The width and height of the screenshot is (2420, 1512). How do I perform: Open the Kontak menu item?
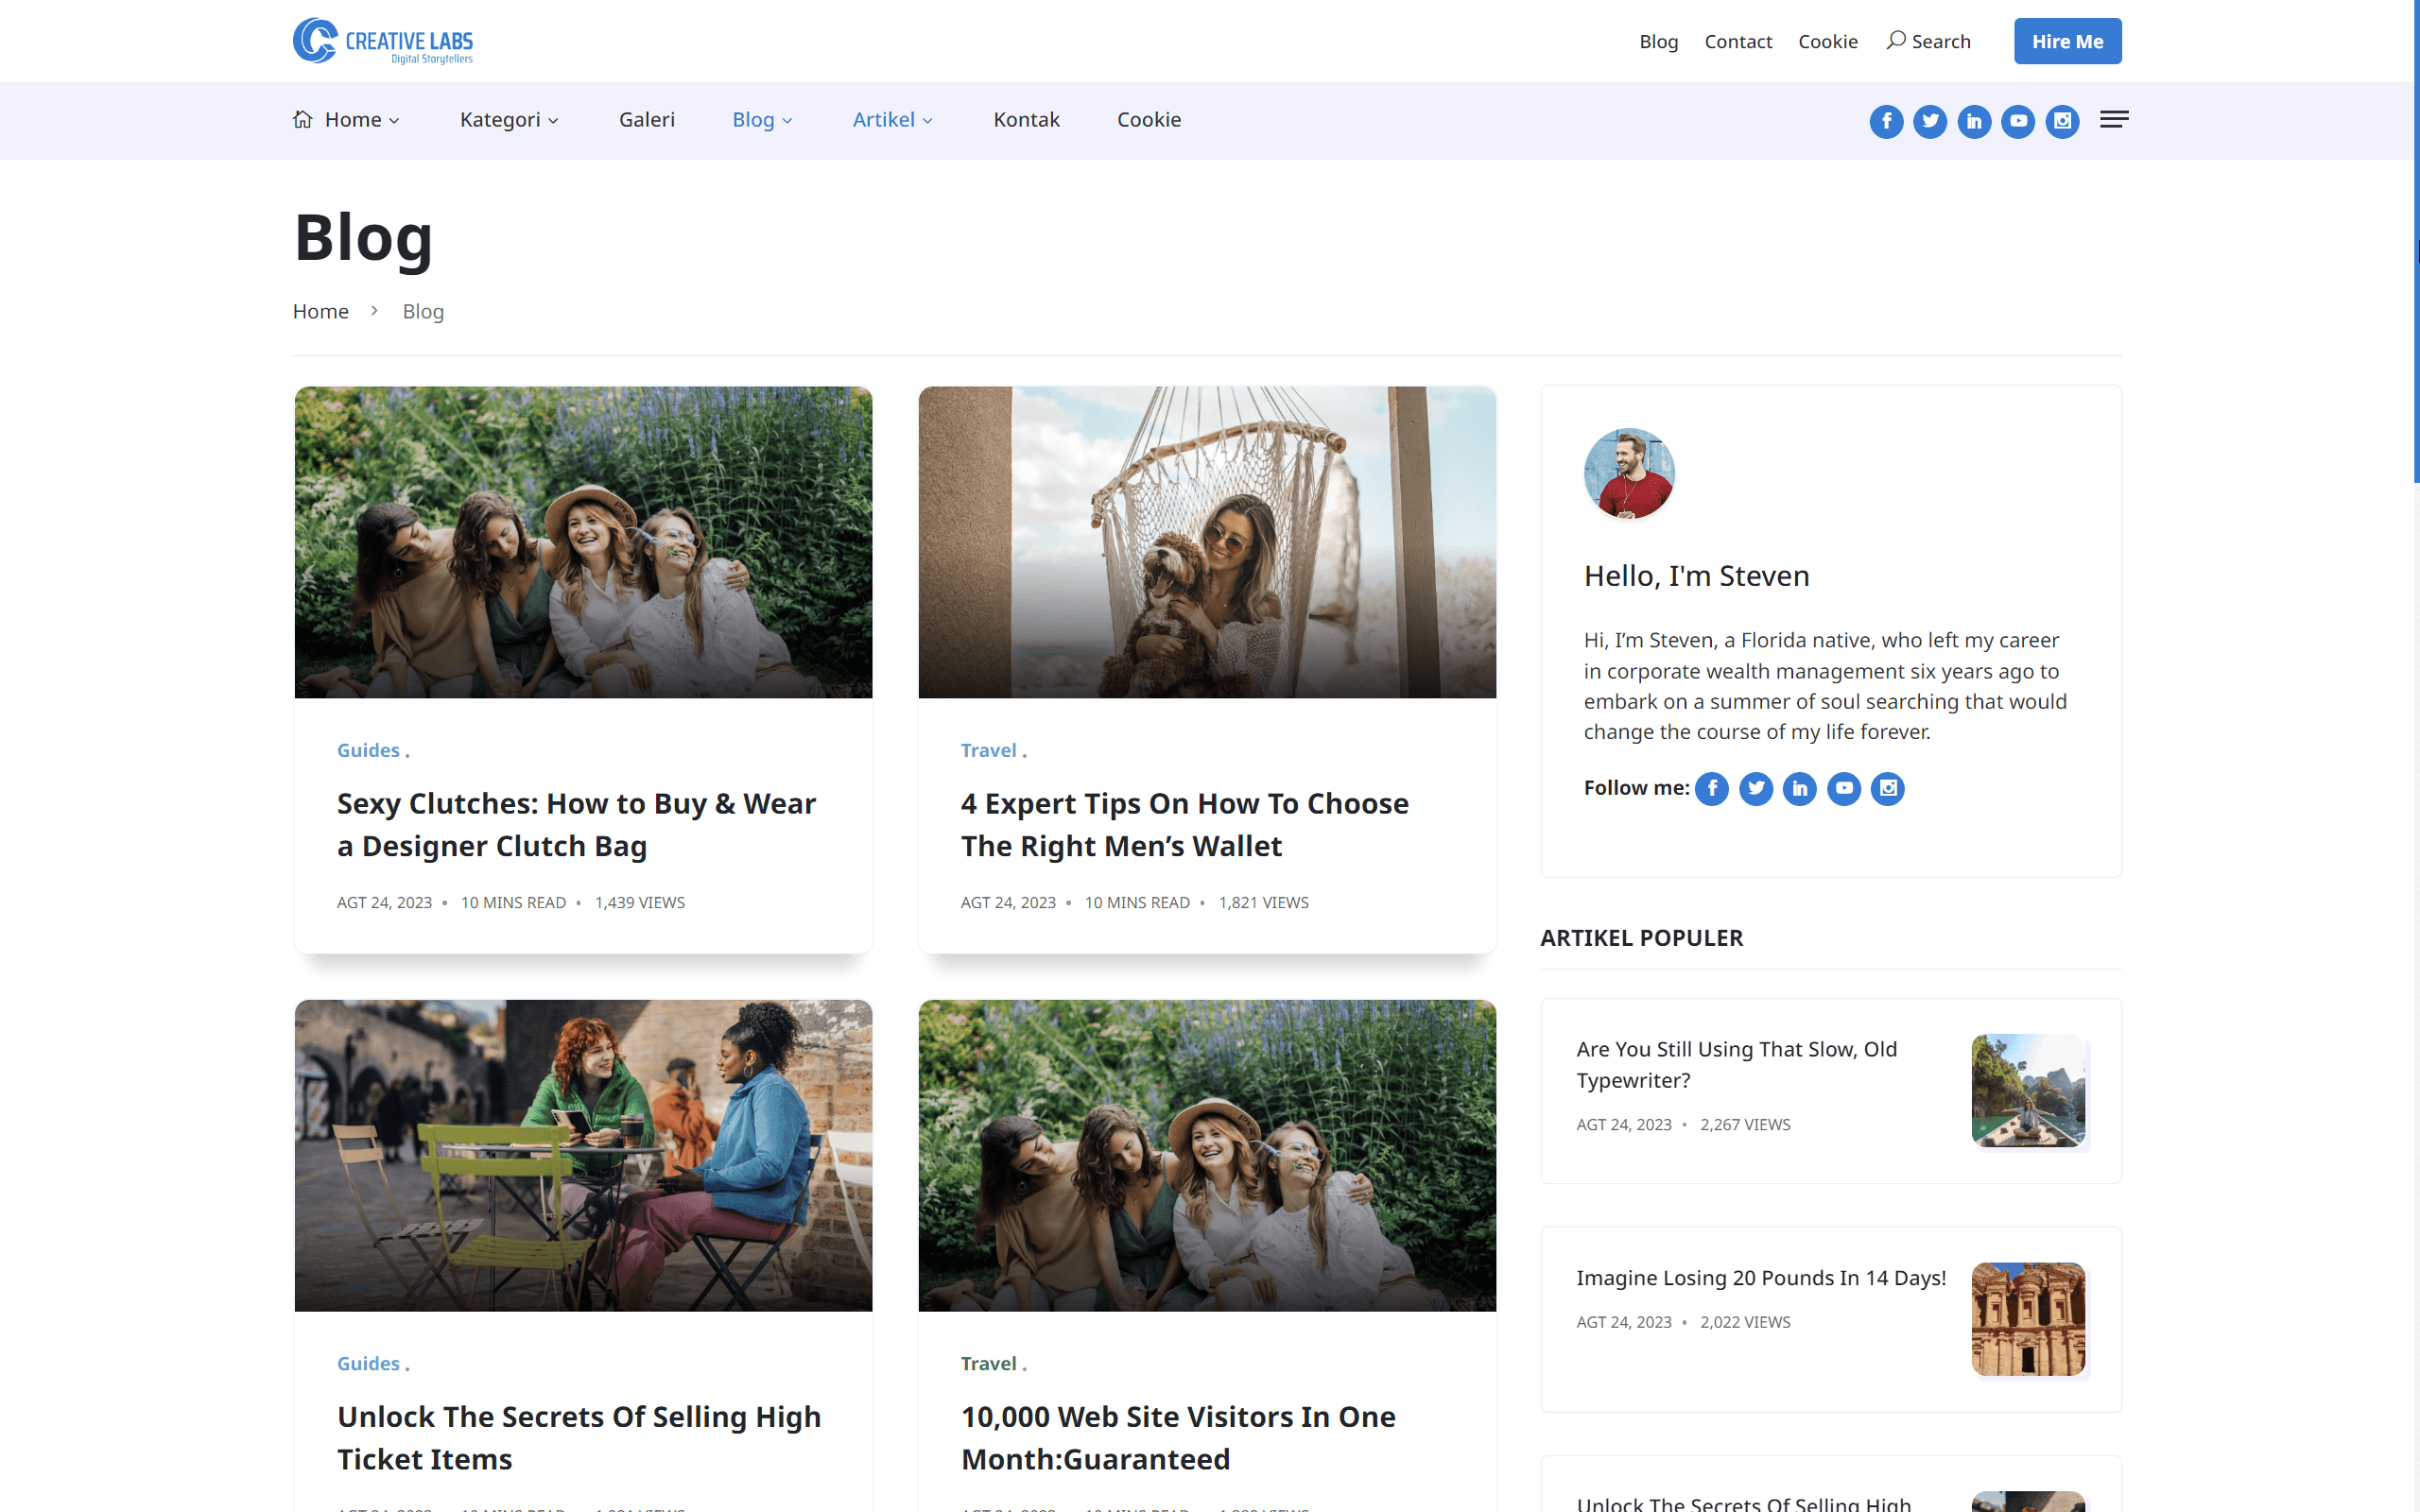coord(1026,120)
